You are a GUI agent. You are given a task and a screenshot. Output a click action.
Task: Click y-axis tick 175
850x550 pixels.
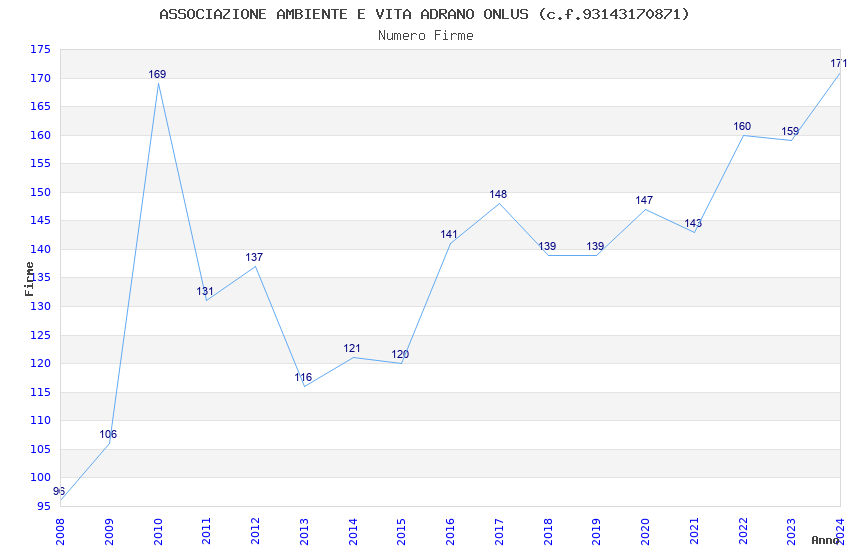pos(40,50)
